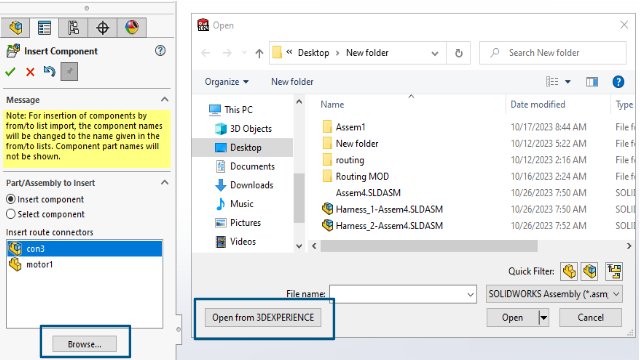Collapse the Part/Assembly to Insert section
The image size is (640, 360).
click(164, 182)
